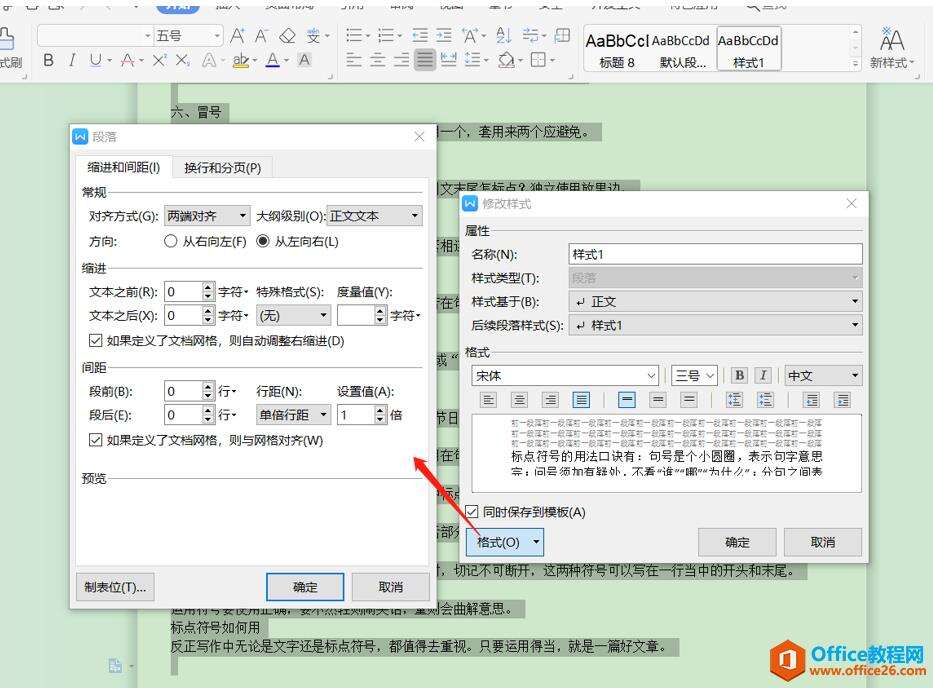
Task: Click the New Style (新样式) icon
Action: (890, 47)
